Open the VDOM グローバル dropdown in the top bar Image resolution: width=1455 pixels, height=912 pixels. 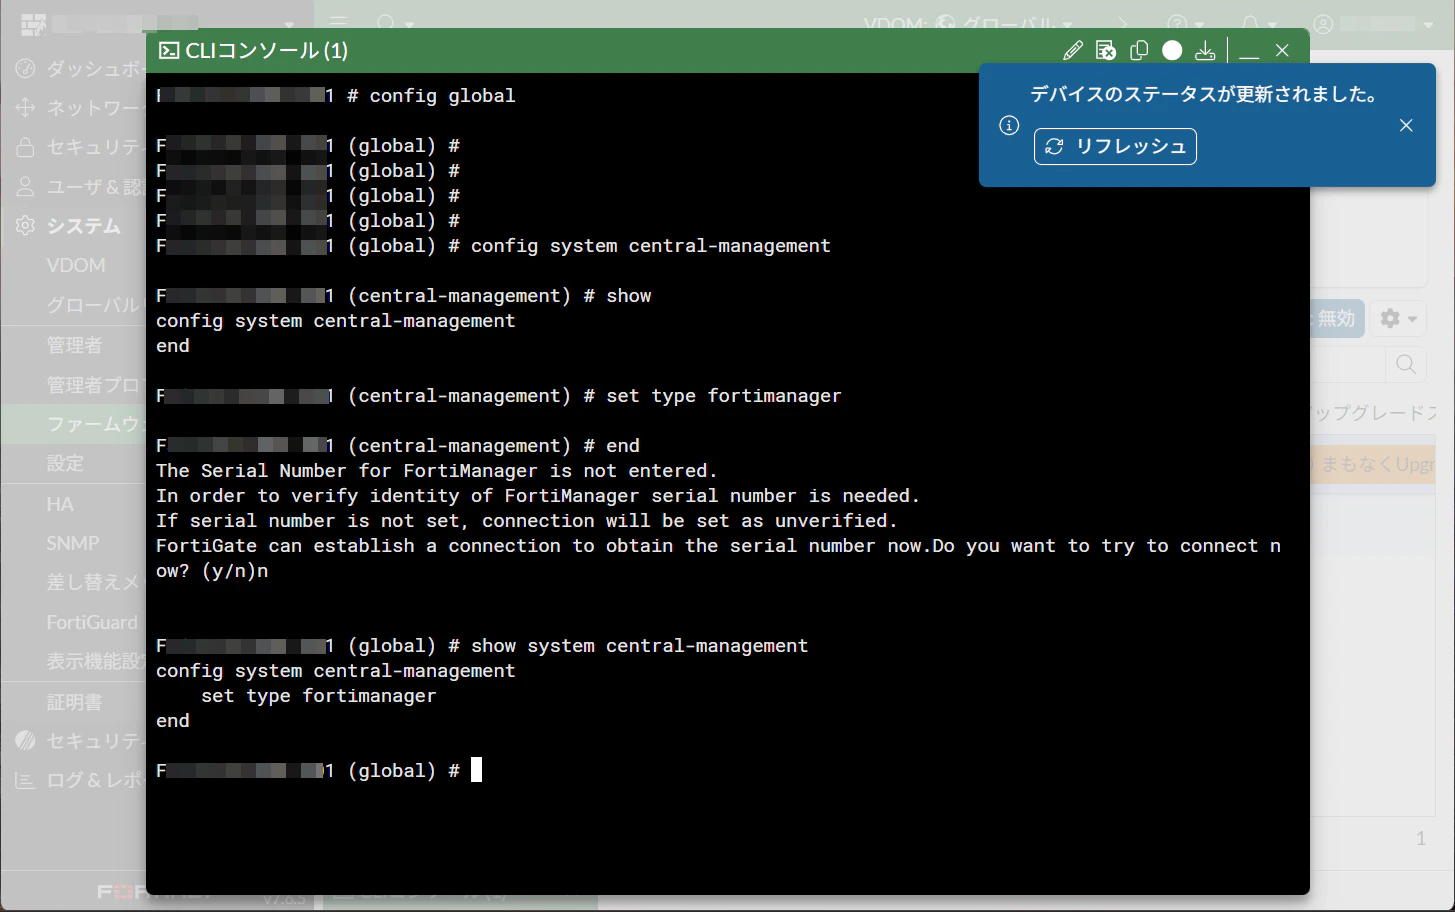pyautogui.click(x=968, y=22)
